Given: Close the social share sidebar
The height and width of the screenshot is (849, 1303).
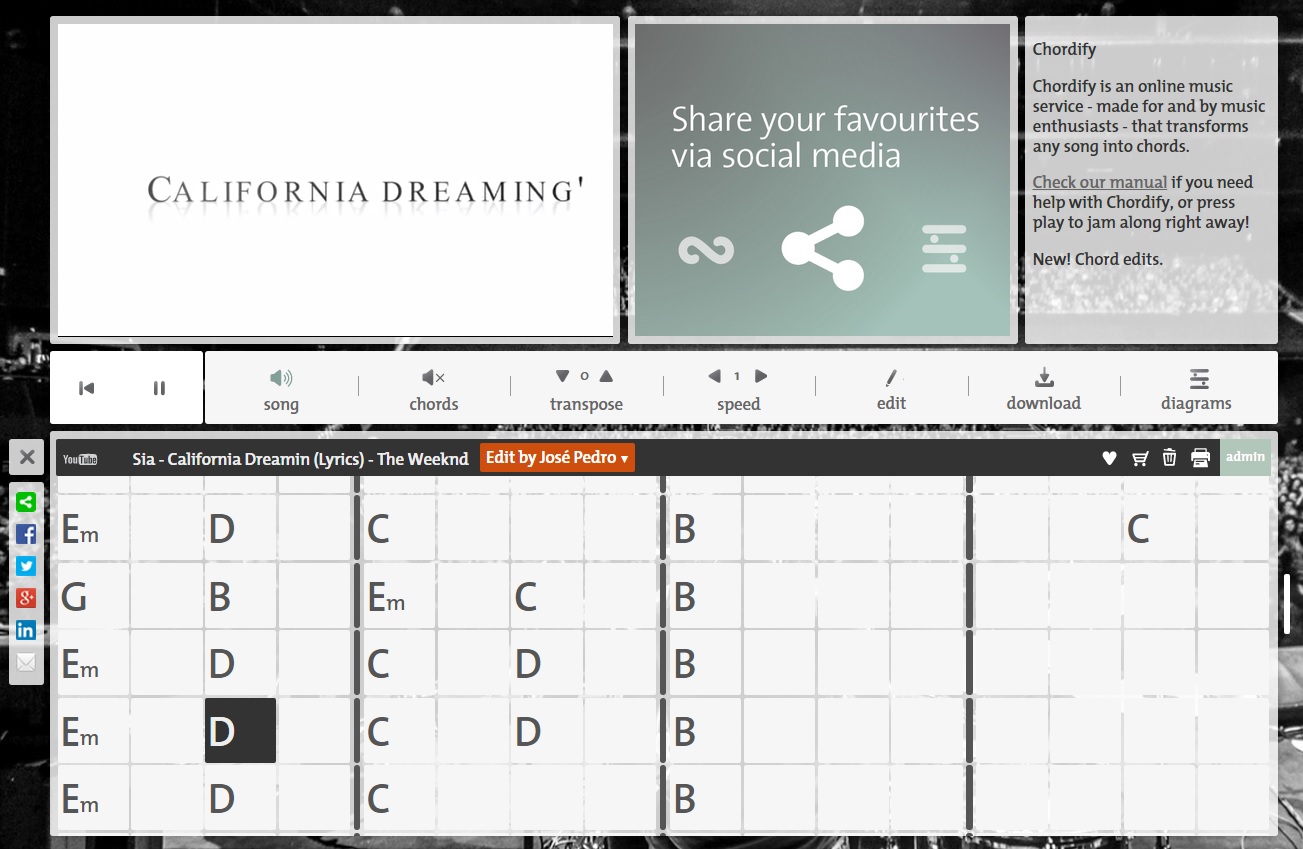Looking at the screenshot, I should 27,458.
